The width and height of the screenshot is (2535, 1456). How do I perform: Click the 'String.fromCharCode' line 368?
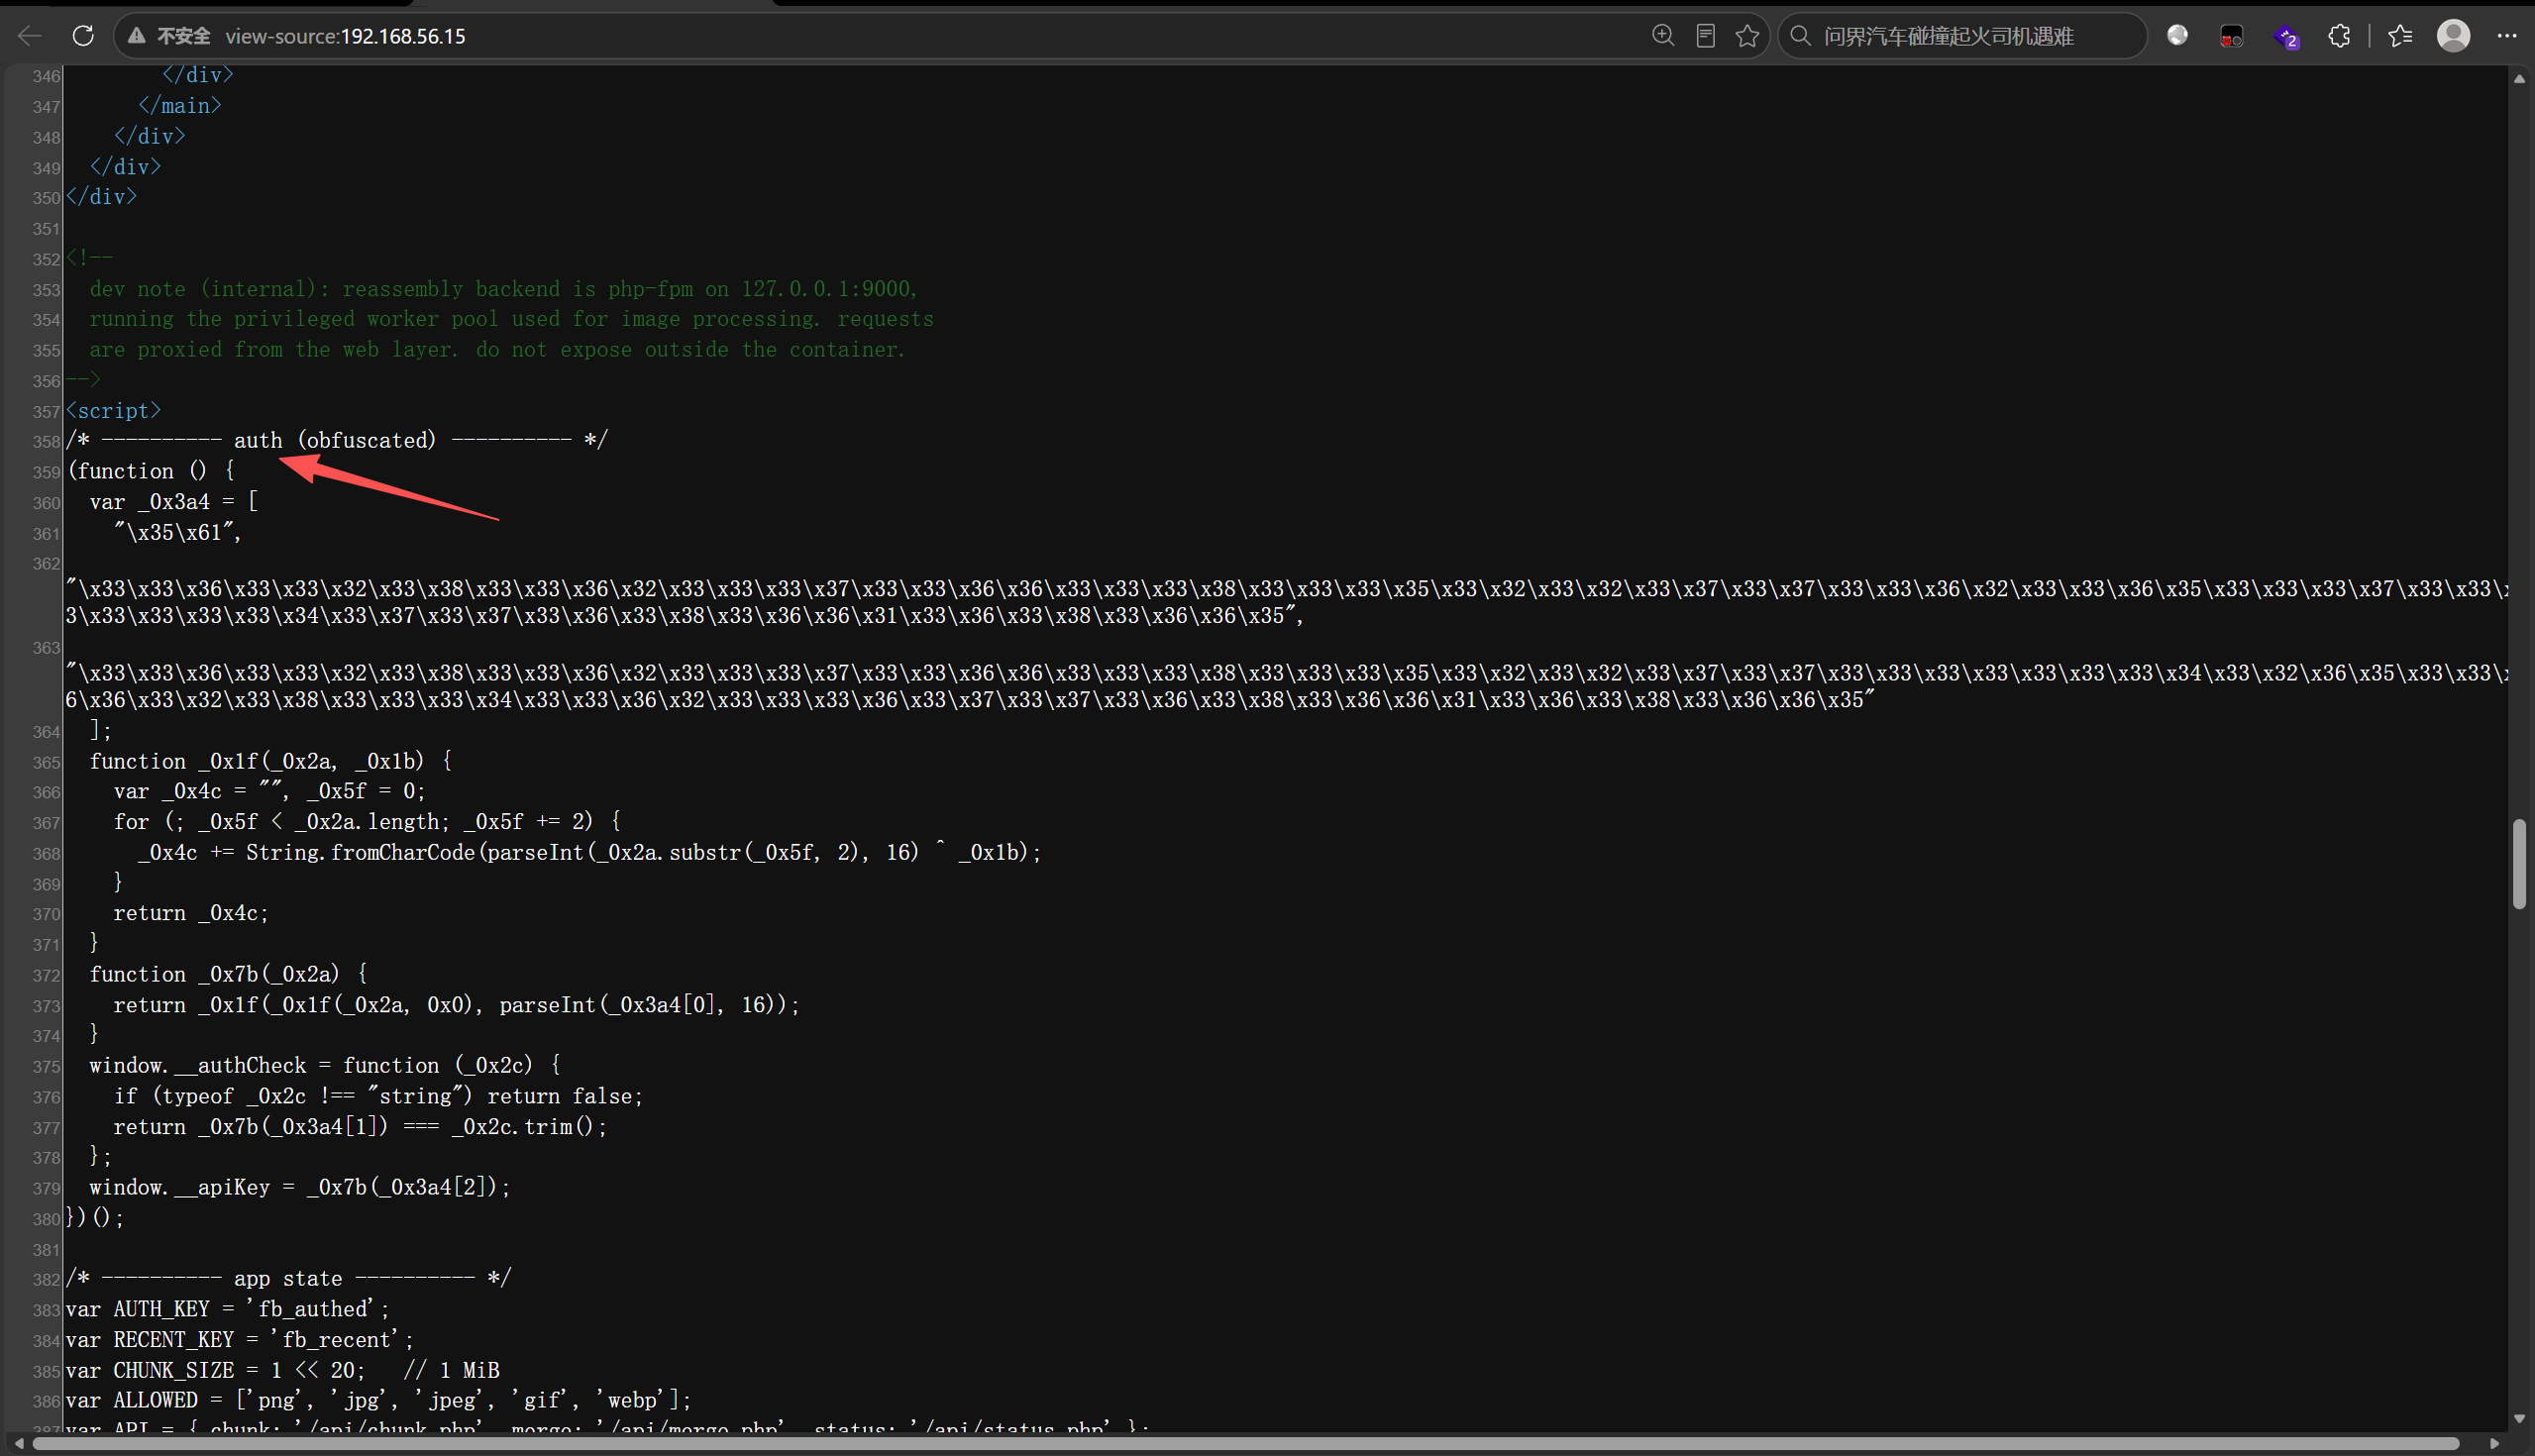590,853
